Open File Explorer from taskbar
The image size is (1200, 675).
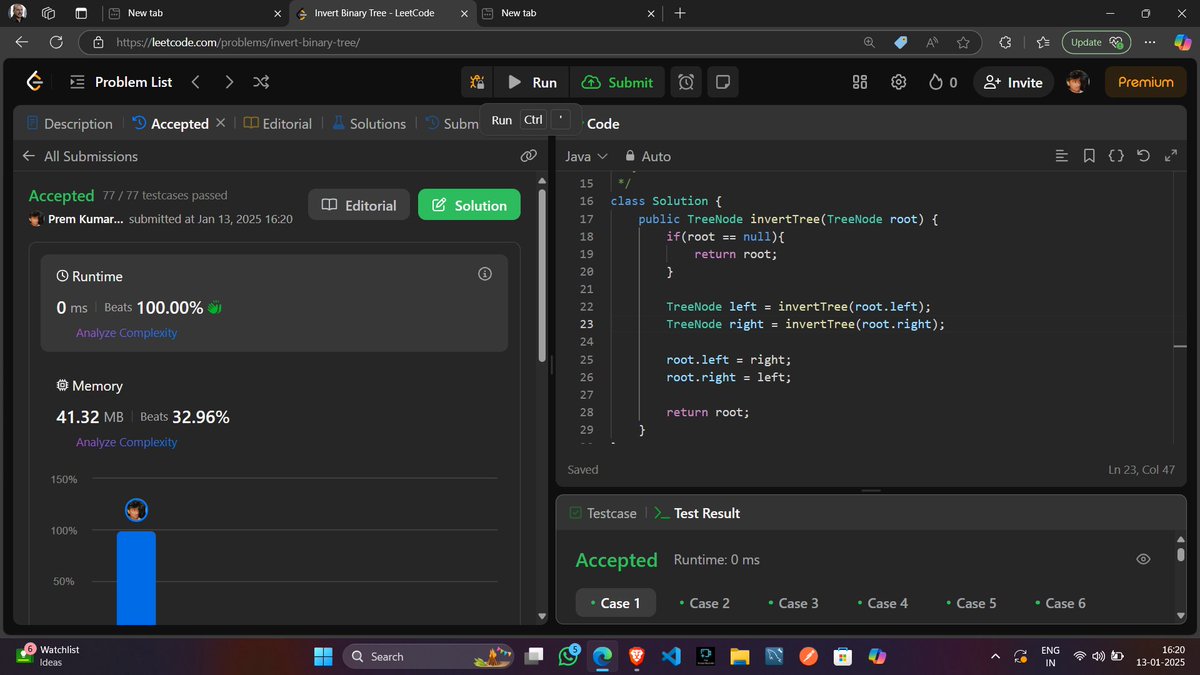[739, 656]
